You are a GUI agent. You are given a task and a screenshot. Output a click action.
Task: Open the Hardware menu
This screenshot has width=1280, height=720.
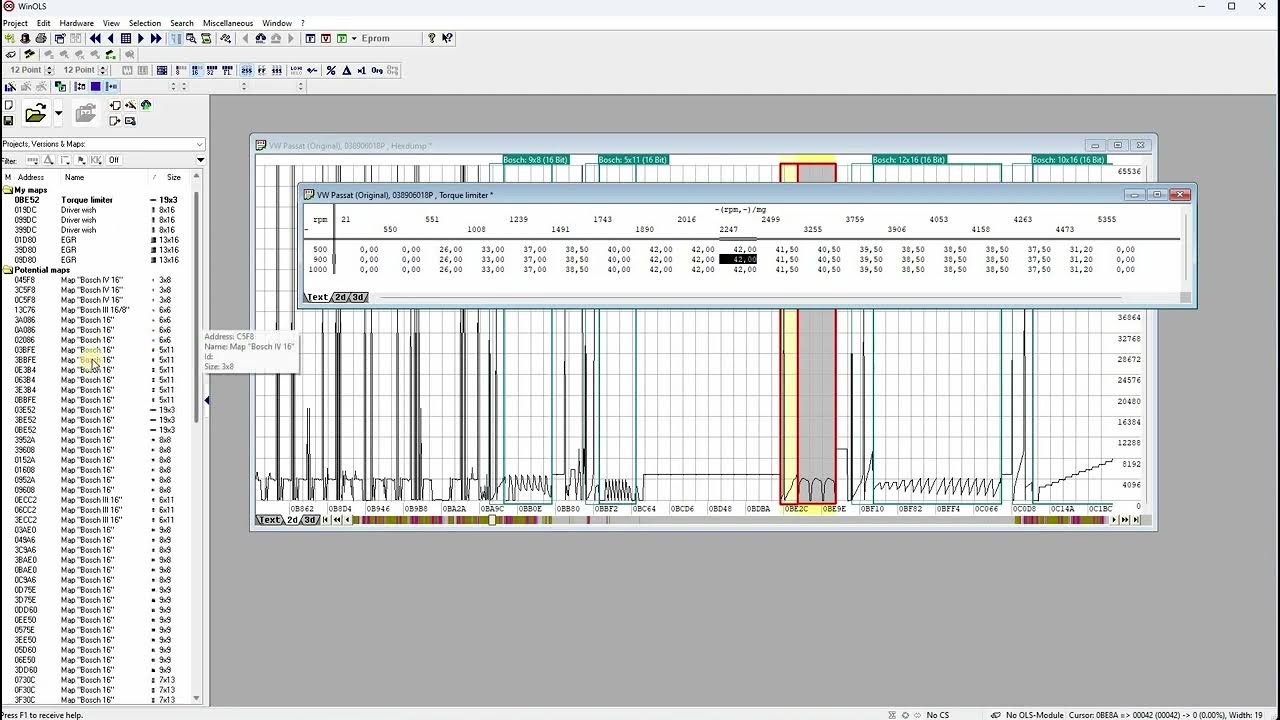(77, 23)
